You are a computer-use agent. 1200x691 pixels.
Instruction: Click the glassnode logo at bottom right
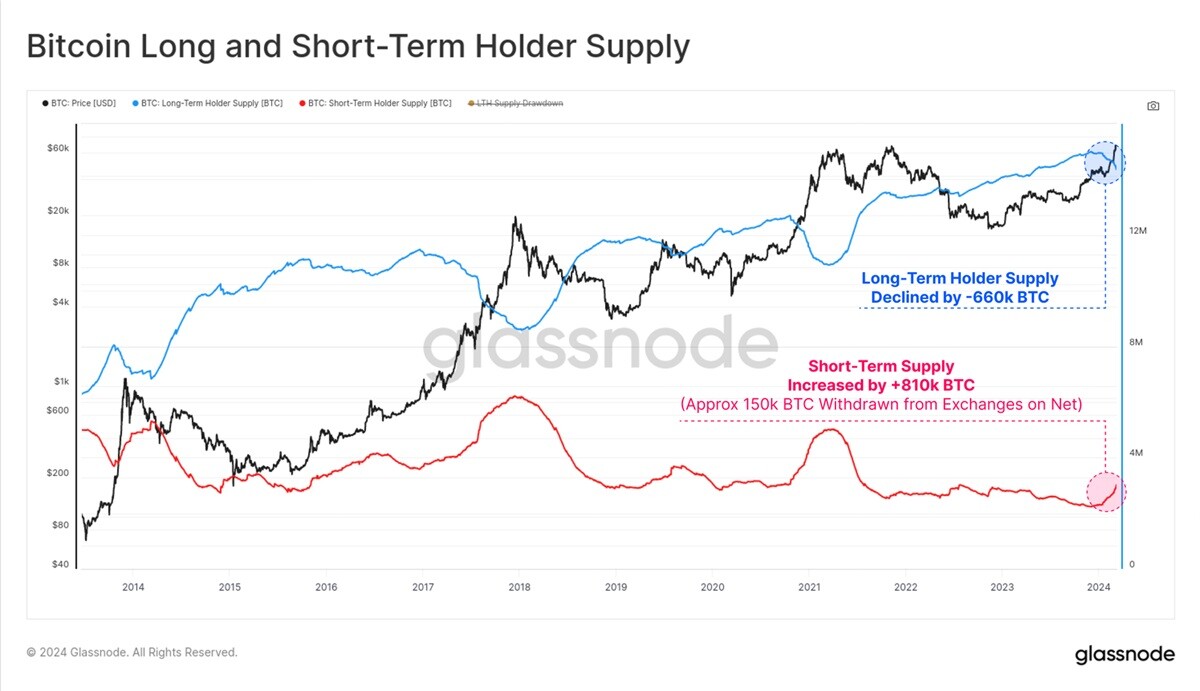coord(1125,655)
